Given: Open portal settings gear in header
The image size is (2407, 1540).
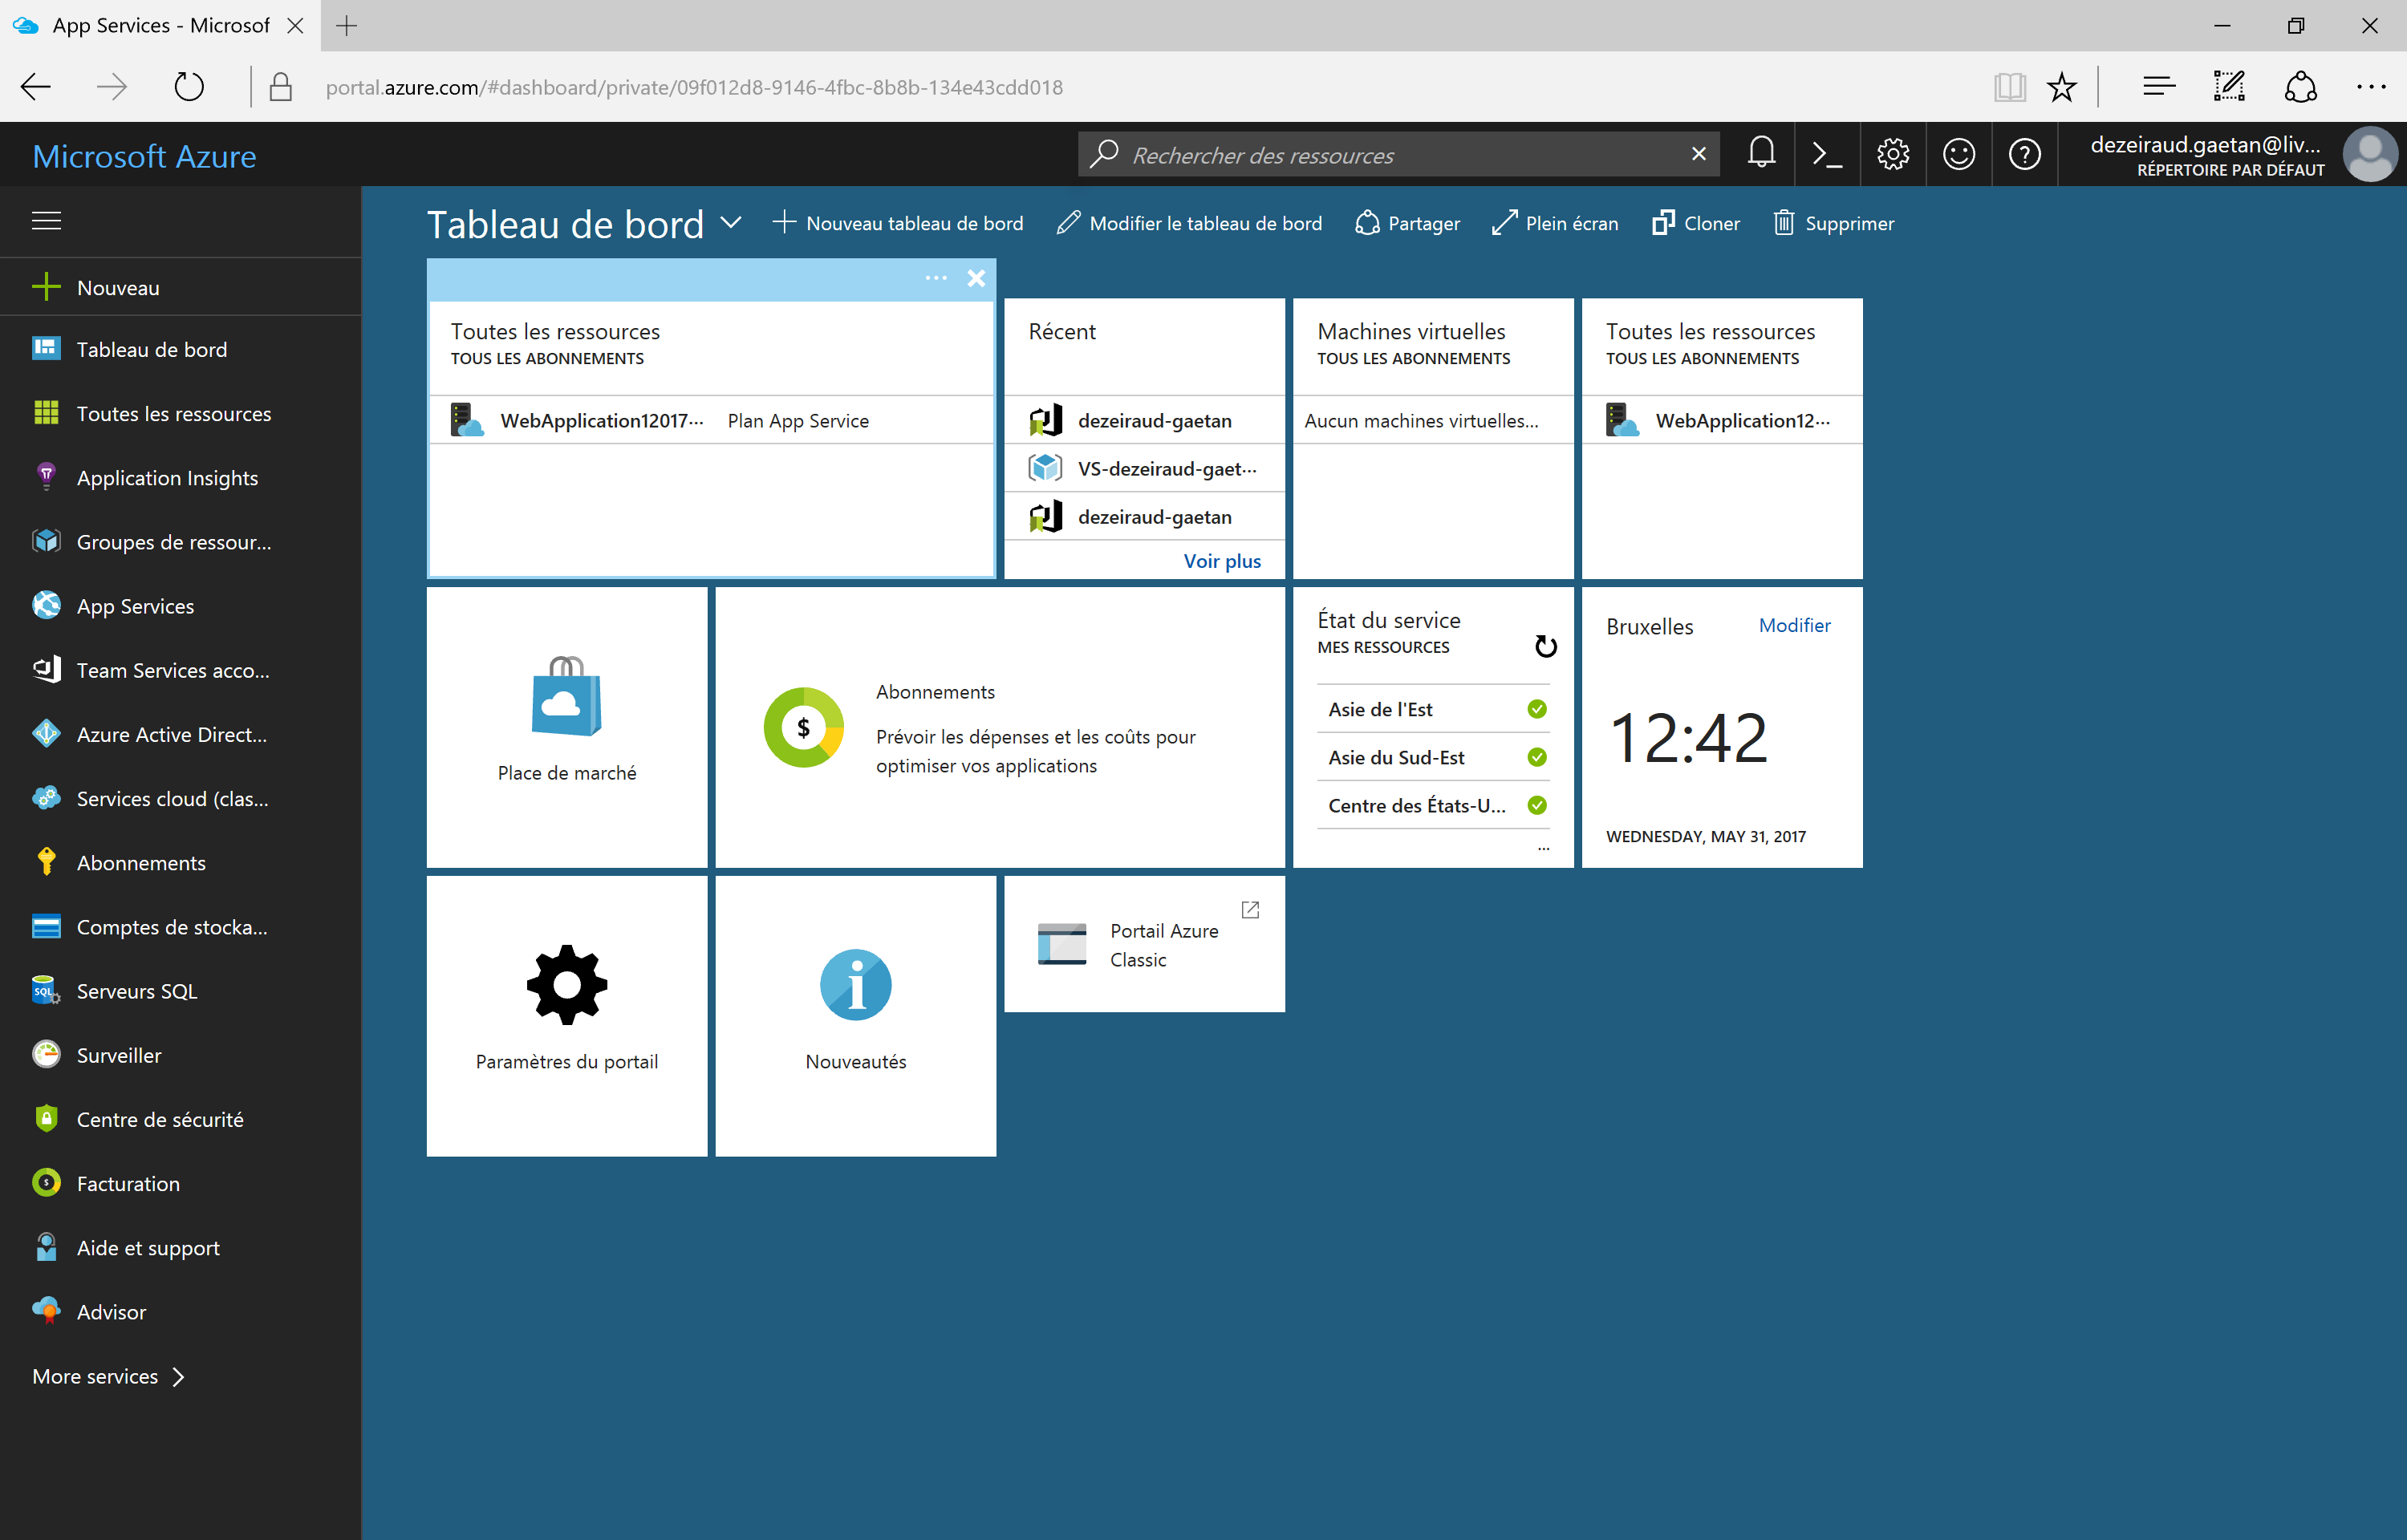Looking at the screenshot, I should 1893,155.
